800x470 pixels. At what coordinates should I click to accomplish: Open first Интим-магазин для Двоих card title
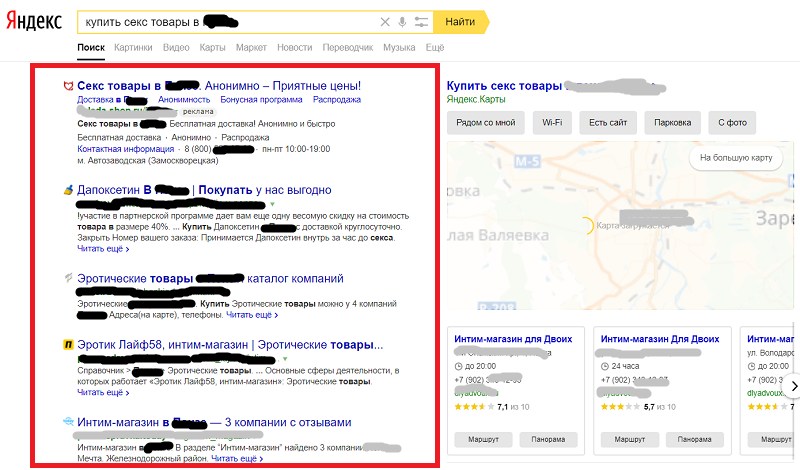513,339
